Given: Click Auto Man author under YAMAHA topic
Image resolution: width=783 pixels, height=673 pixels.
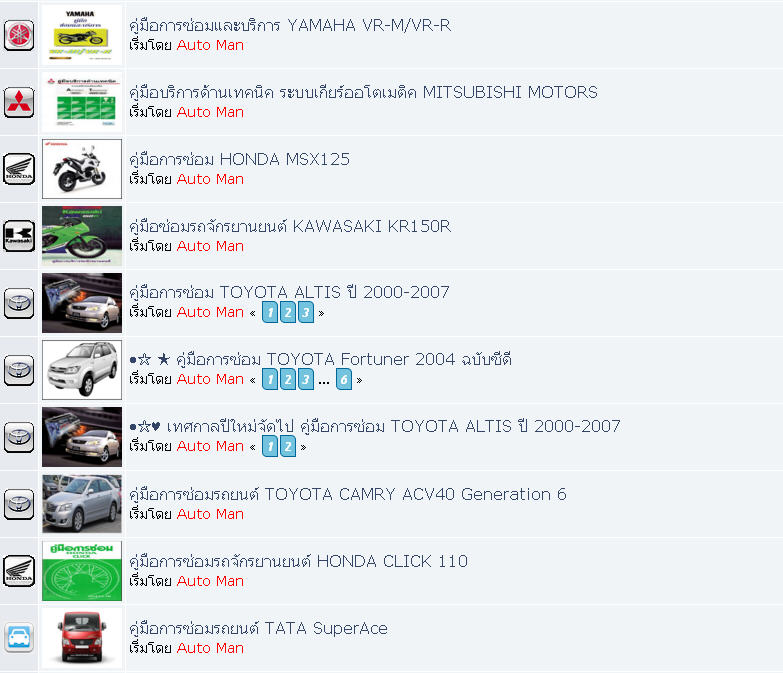Looking at the screenshot, I should [x=210, y=45].
